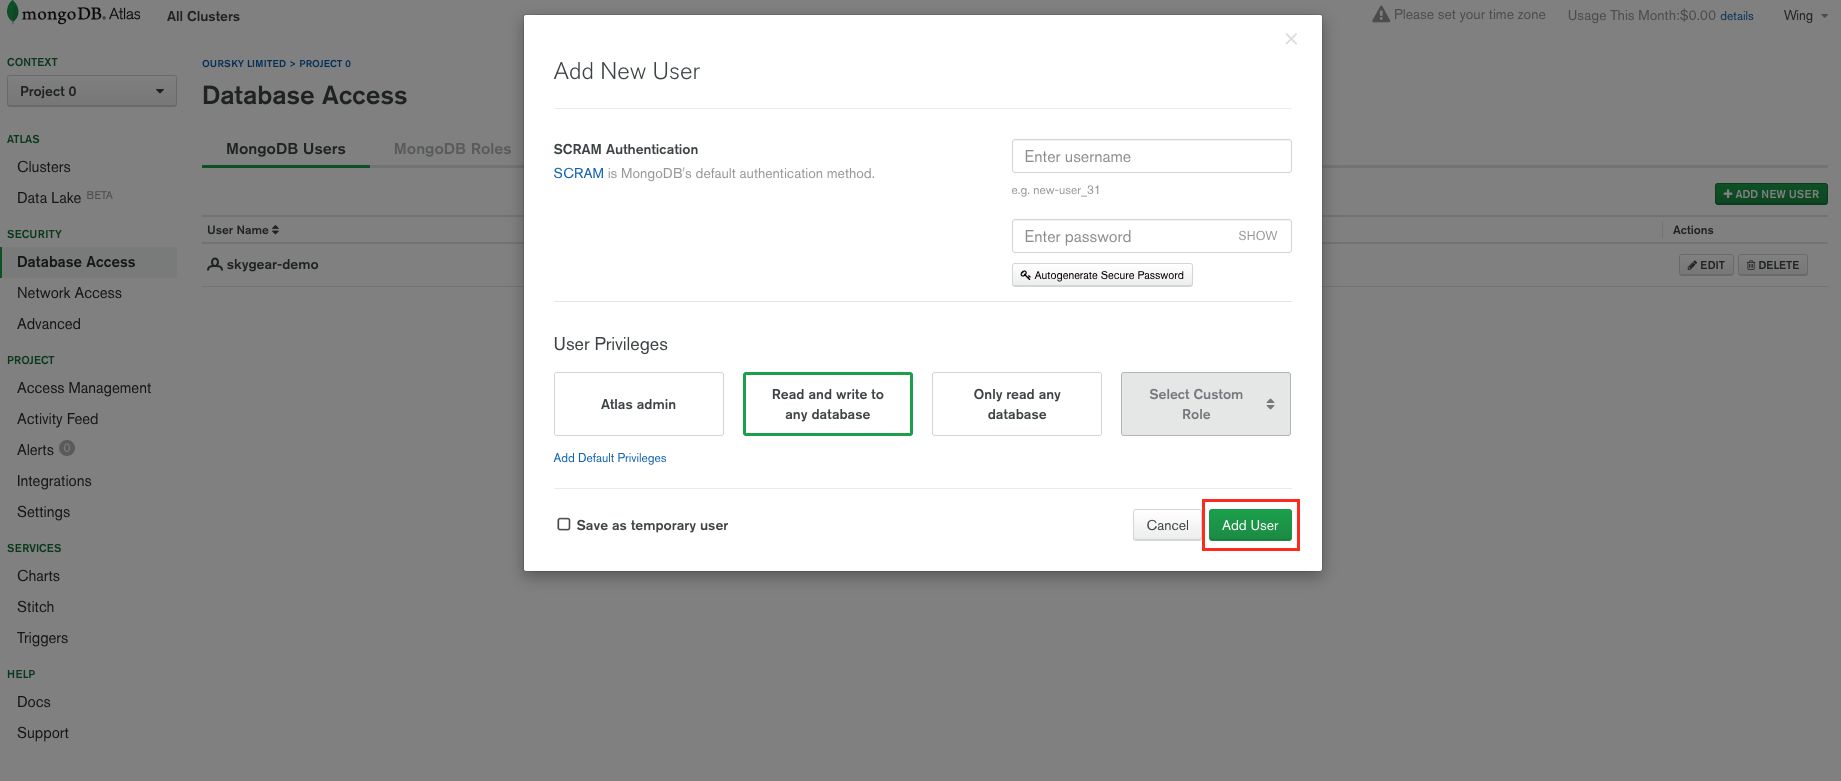Viewport: 1841px width, 781px height.
Task: Select the Atlas admin privilege
Action: click(x=638, y=404)
